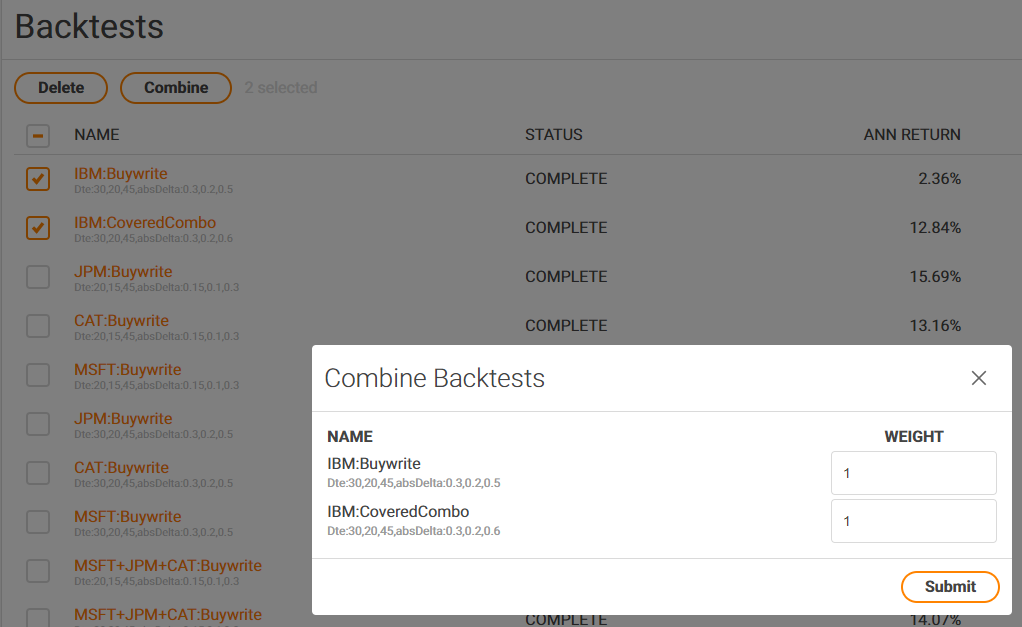Image resolution: width=1022 pixels, height=627 pixels.
Task: Uncheck the IBM:Buywrite row checkbox
Action: click(38, 179)
